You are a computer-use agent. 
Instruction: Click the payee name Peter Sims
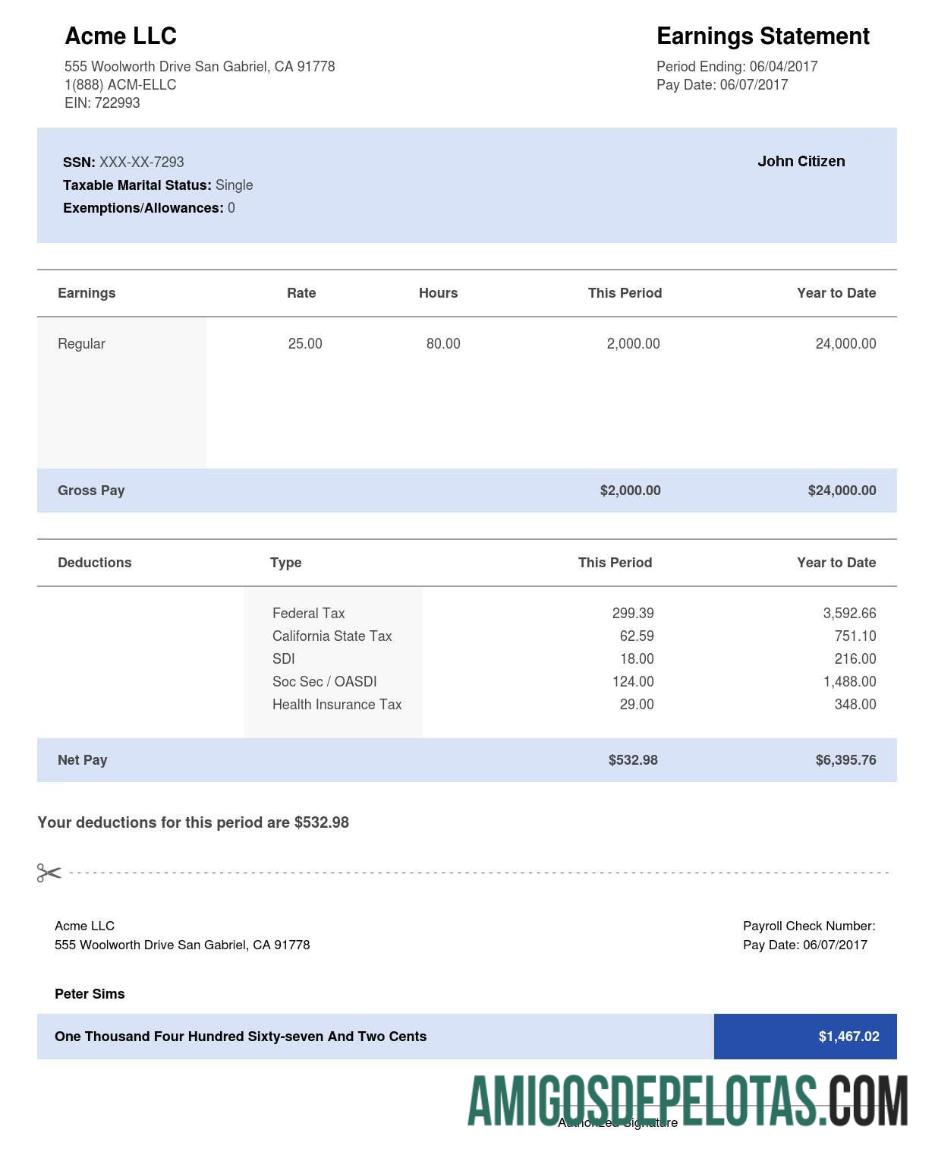click(x=90, y=994)
